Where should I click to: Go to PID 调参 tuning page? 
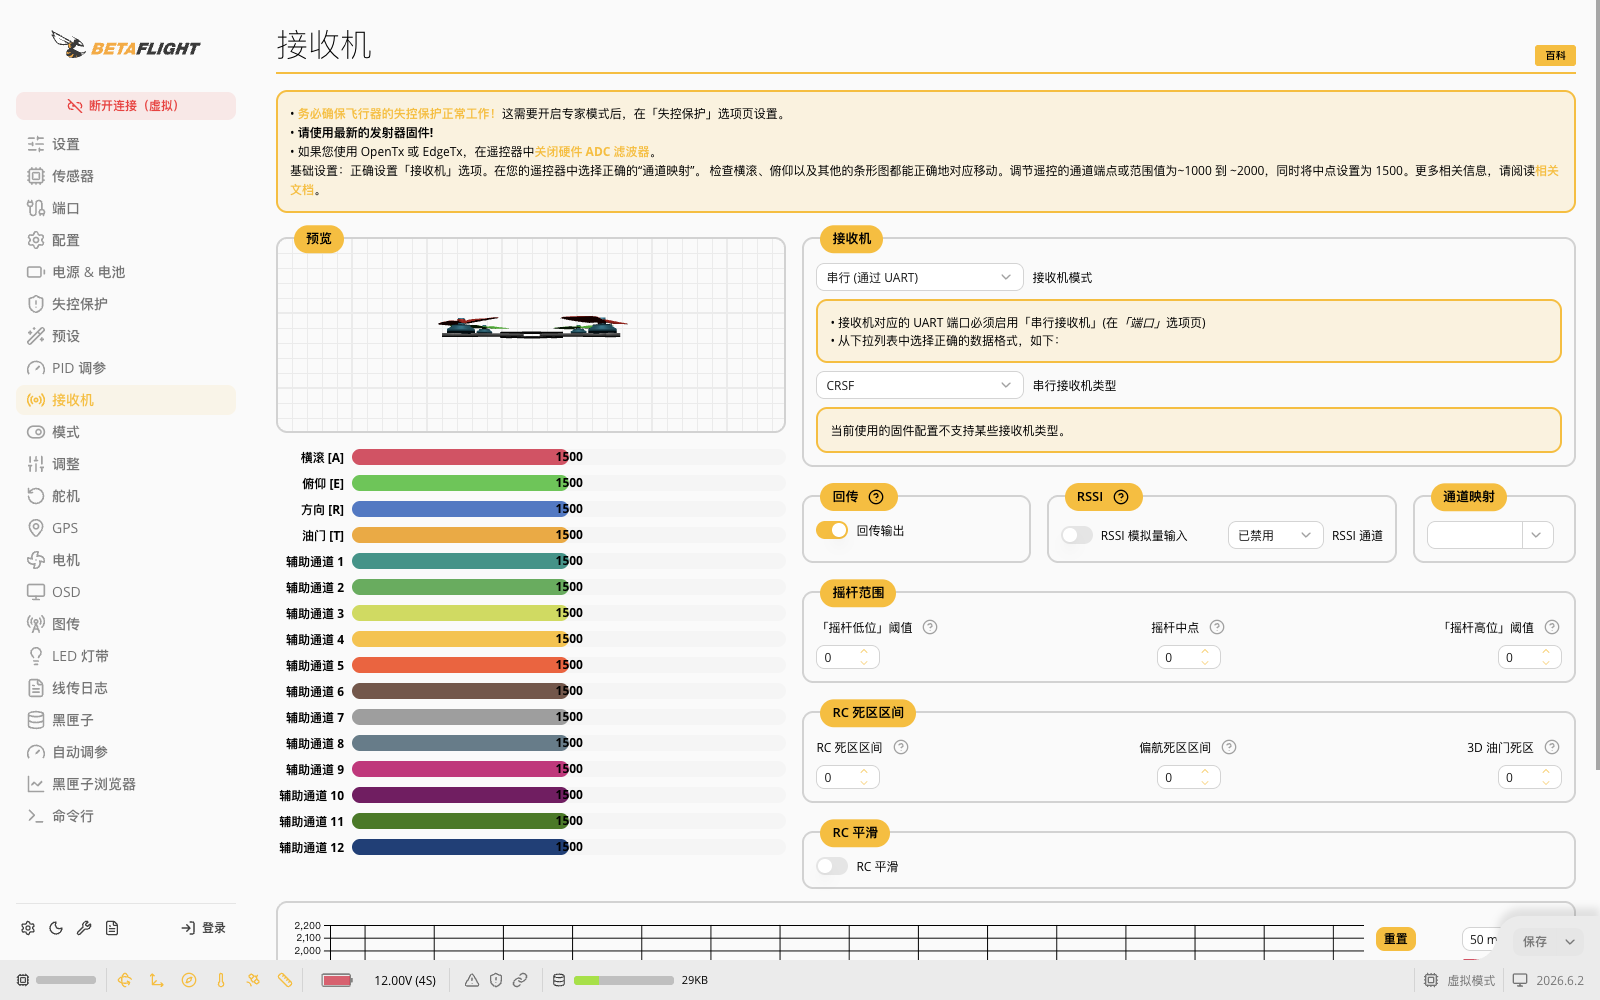126,368
